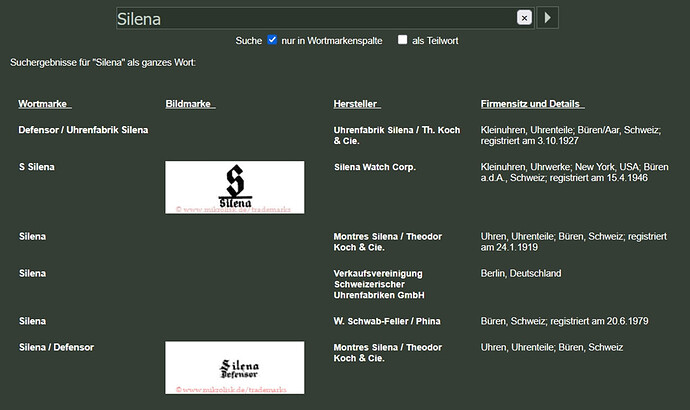Click details registered 3.10.1927
Image resolution: width=690 pixels, height=410 pixels.
coord(571,135)
